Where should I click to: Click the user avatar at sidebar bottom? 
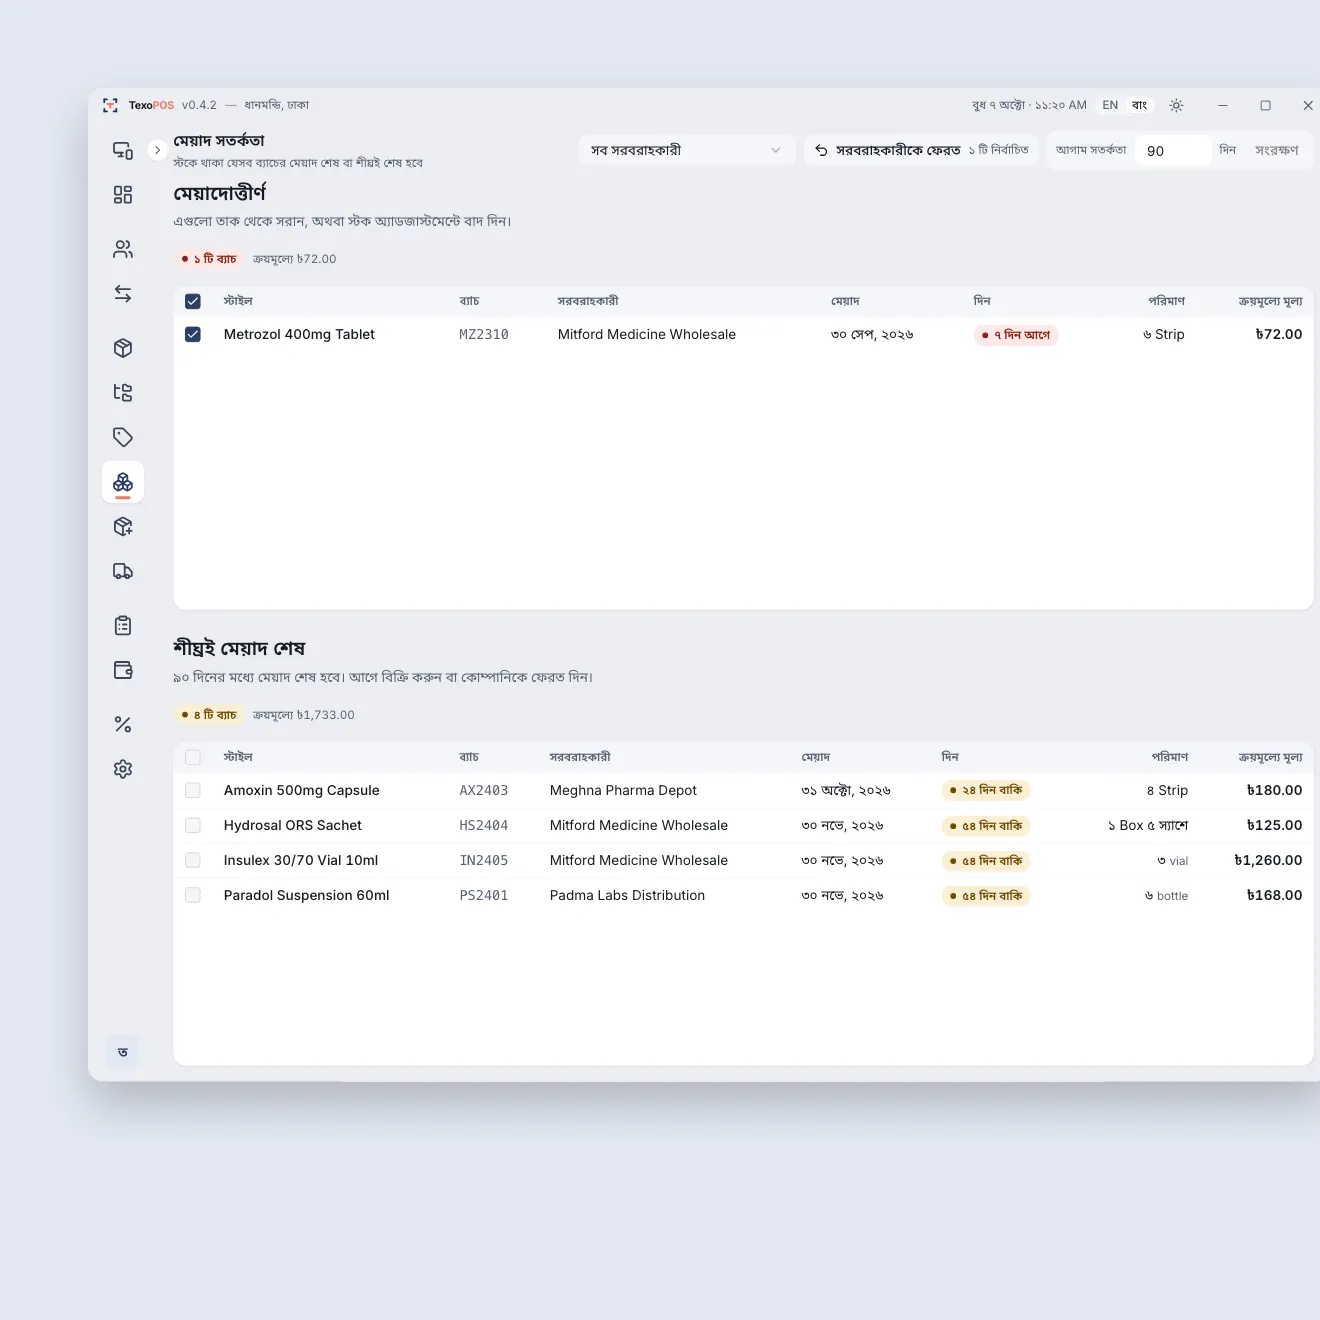pyautogui.click(x=123, y=1052)
